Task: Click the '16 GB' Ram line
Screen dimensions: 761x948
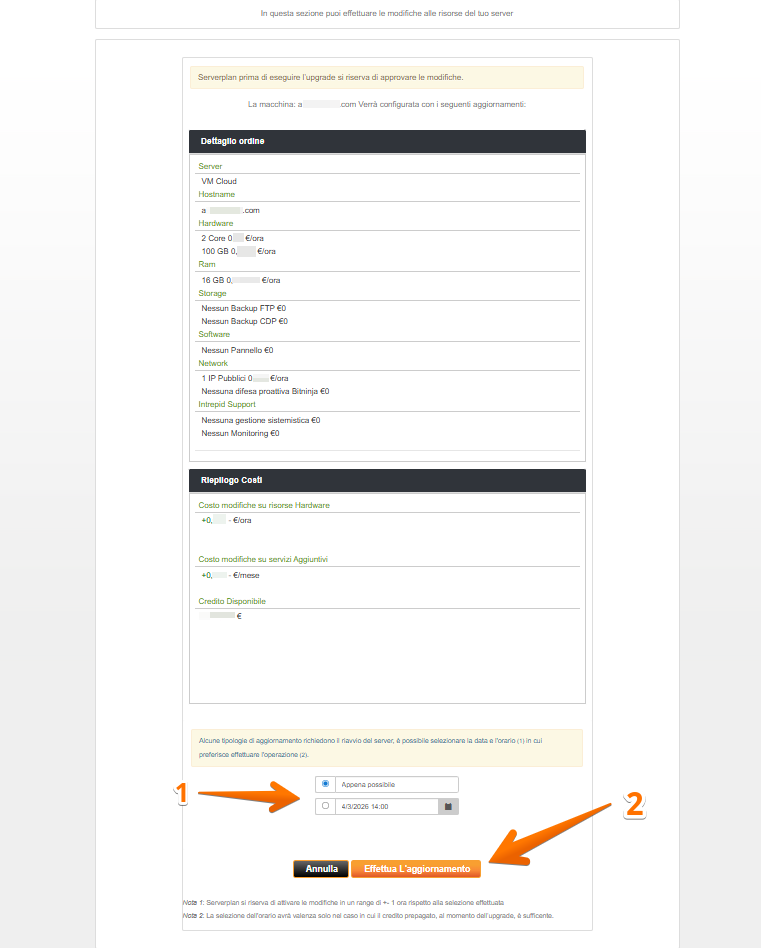Action: (240, 280)
